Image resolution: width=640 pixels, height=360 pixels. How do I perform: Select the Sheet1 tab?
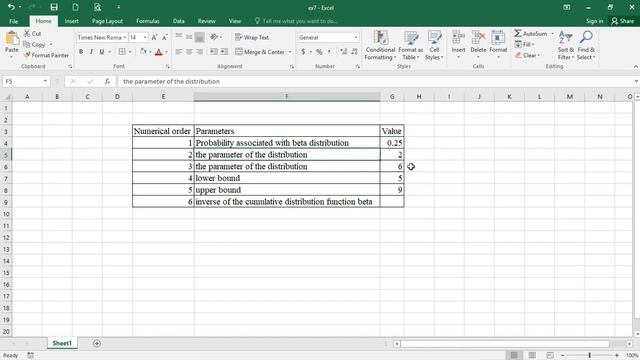click(62, 343)
